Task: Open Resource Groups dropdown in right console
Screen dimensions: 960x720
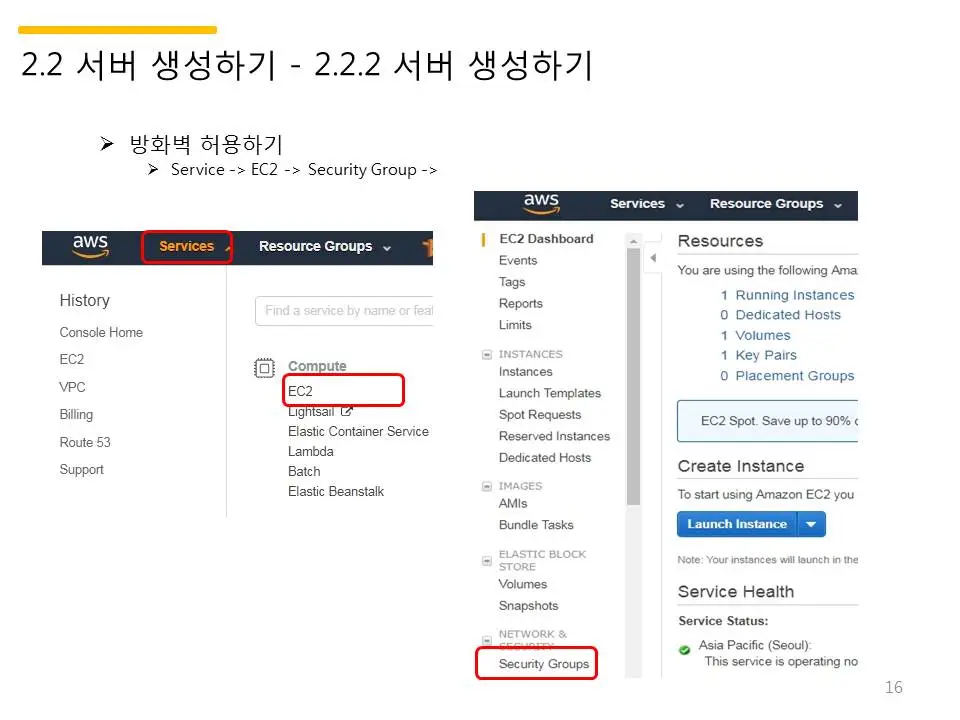Action: click(776, 204)
